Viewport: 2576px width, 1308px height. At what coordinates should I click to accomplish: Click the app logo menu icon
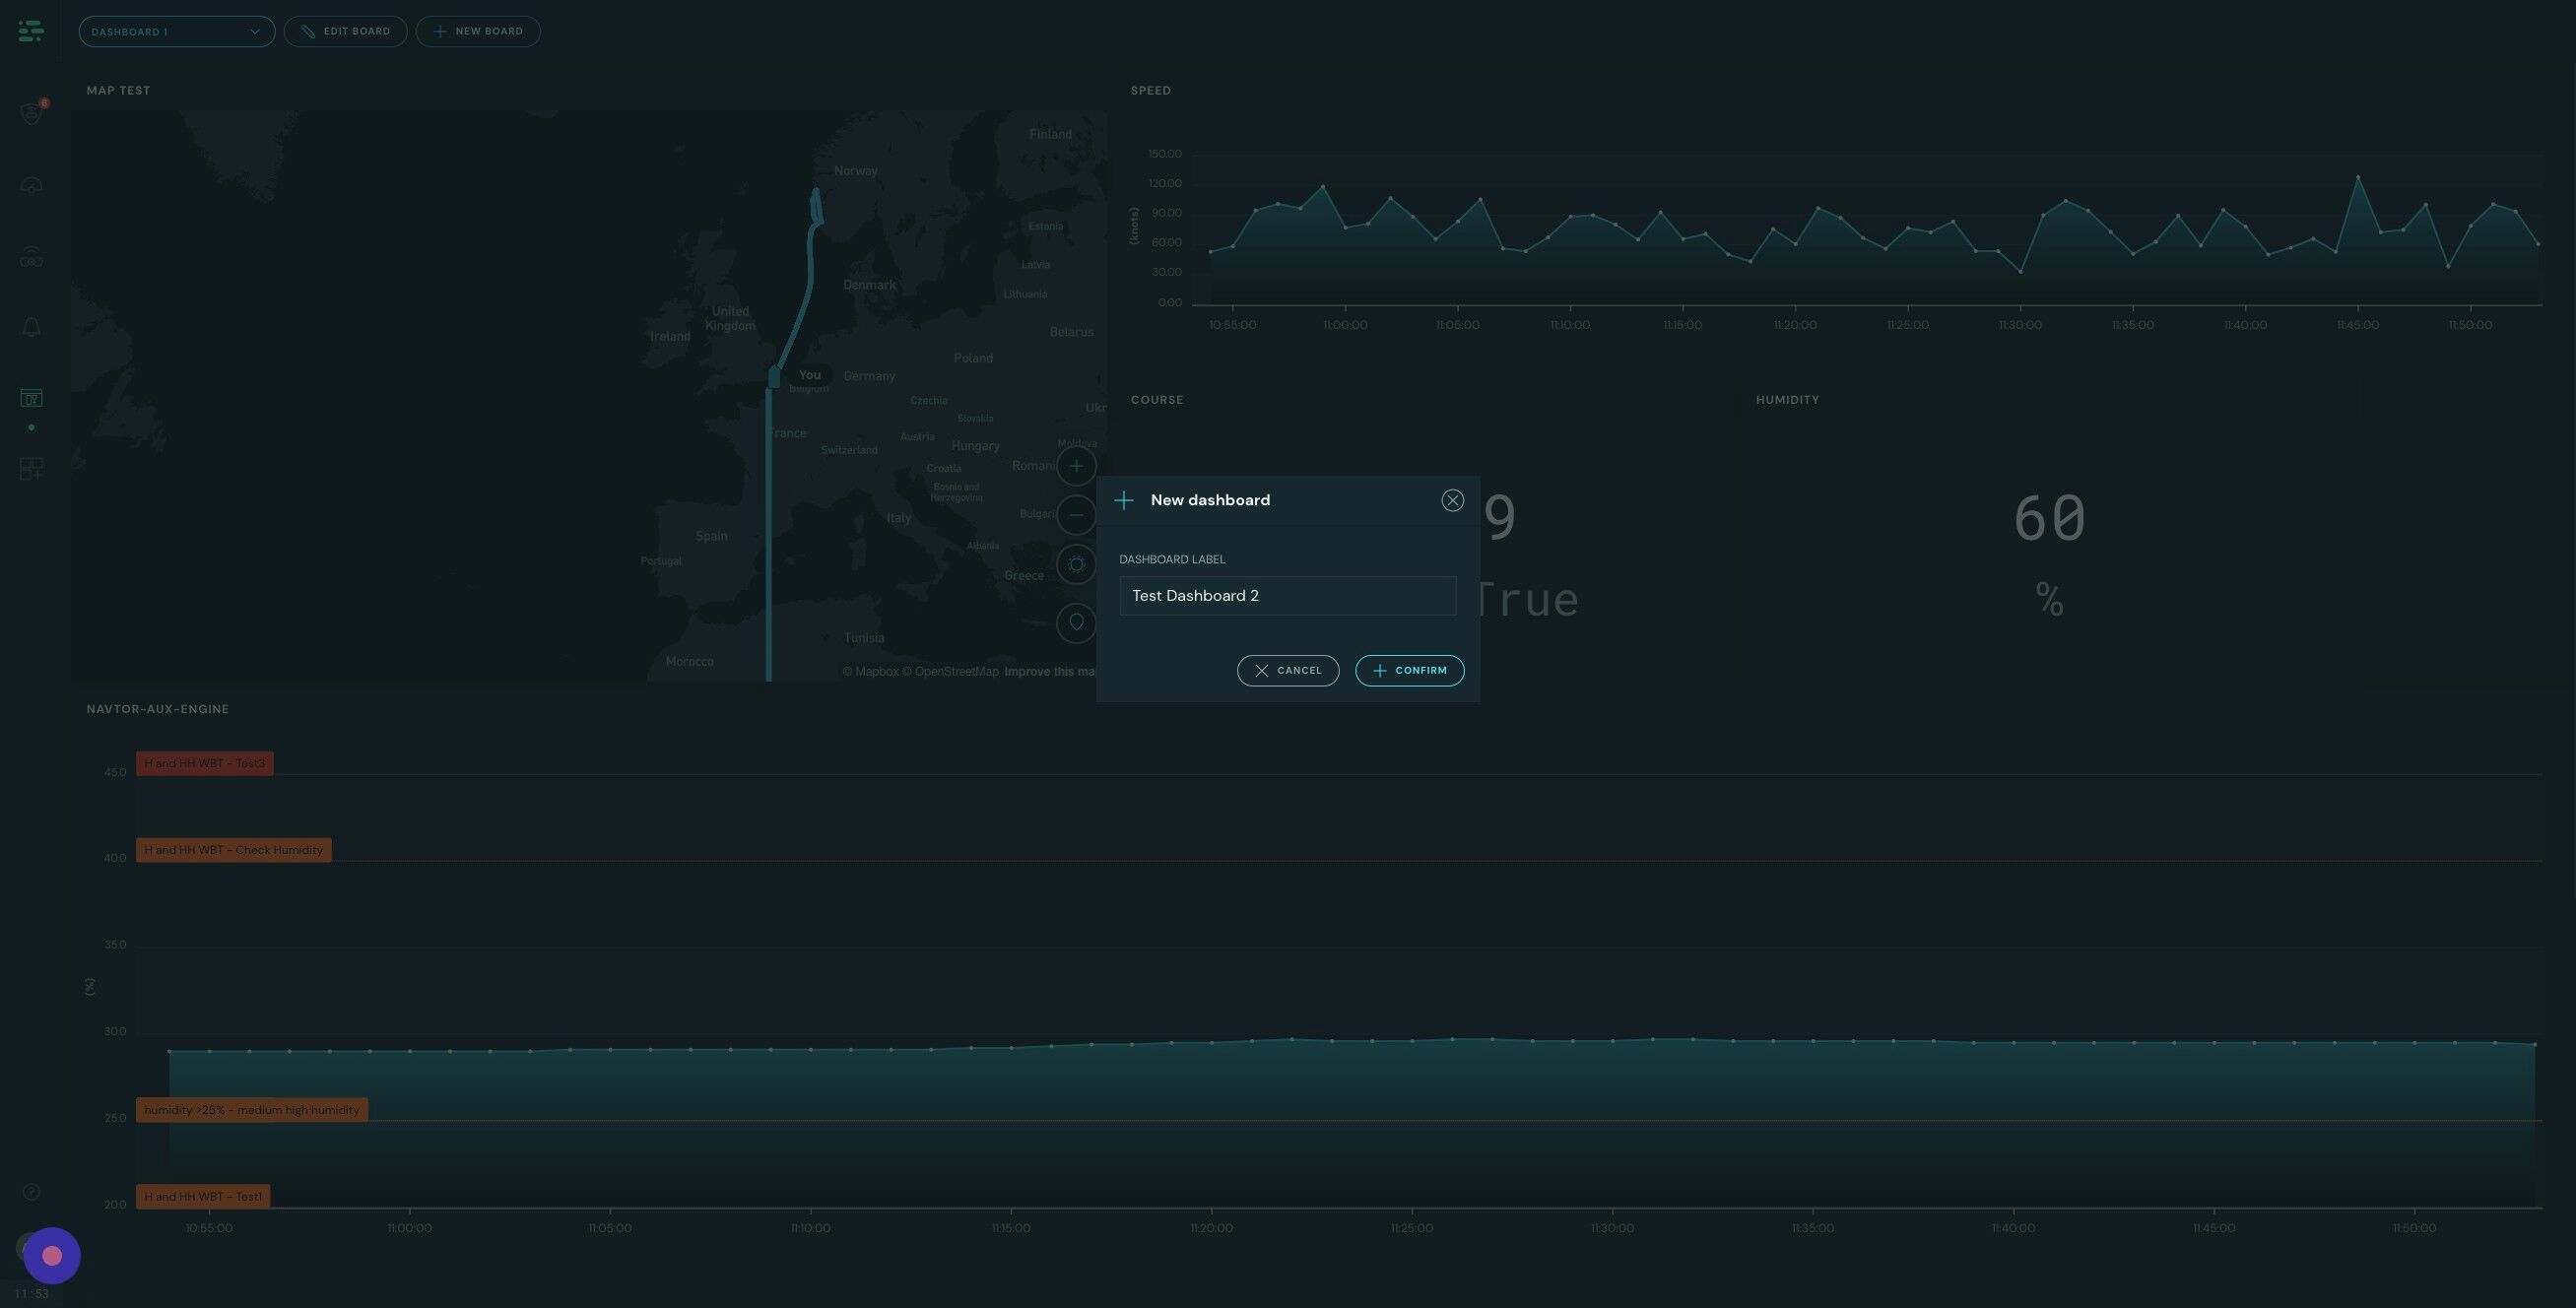click(x=31, y=31)
